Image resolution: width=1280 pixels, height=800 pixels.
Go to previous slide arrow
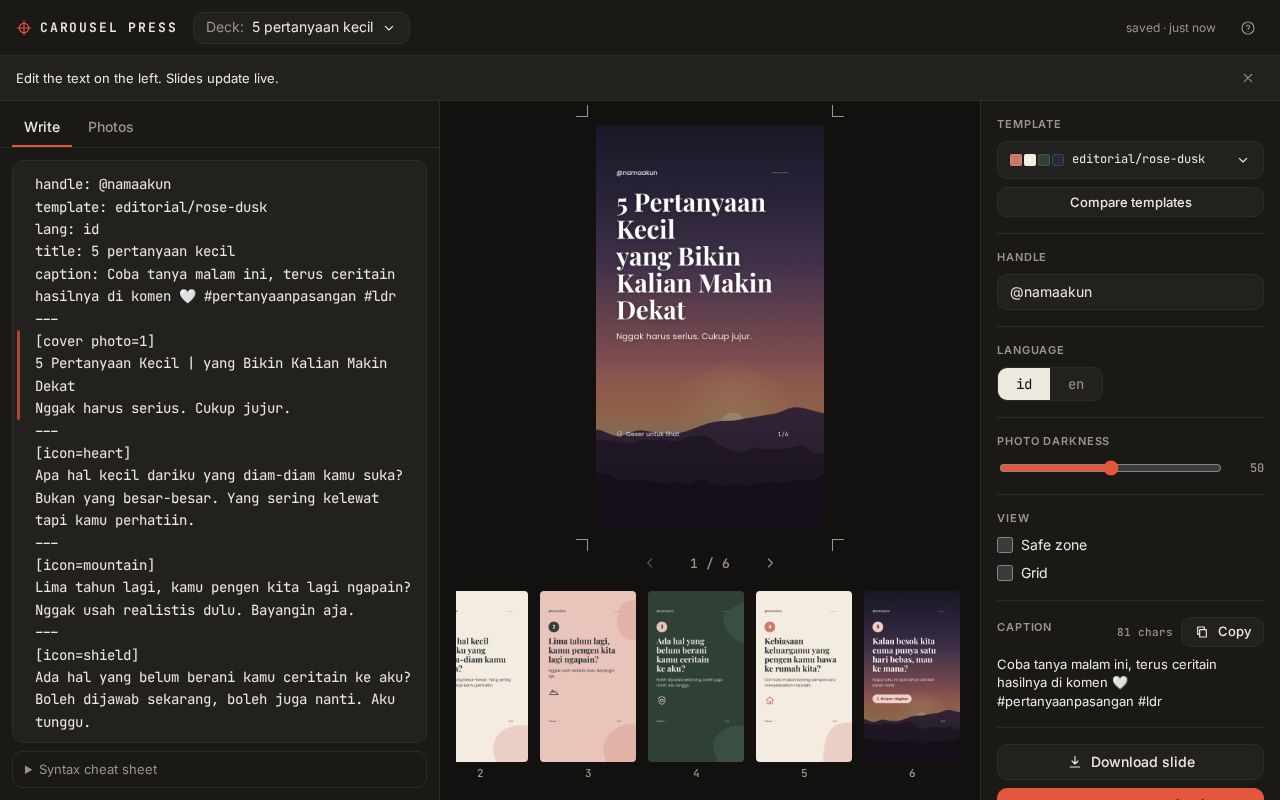click(650, 563)
